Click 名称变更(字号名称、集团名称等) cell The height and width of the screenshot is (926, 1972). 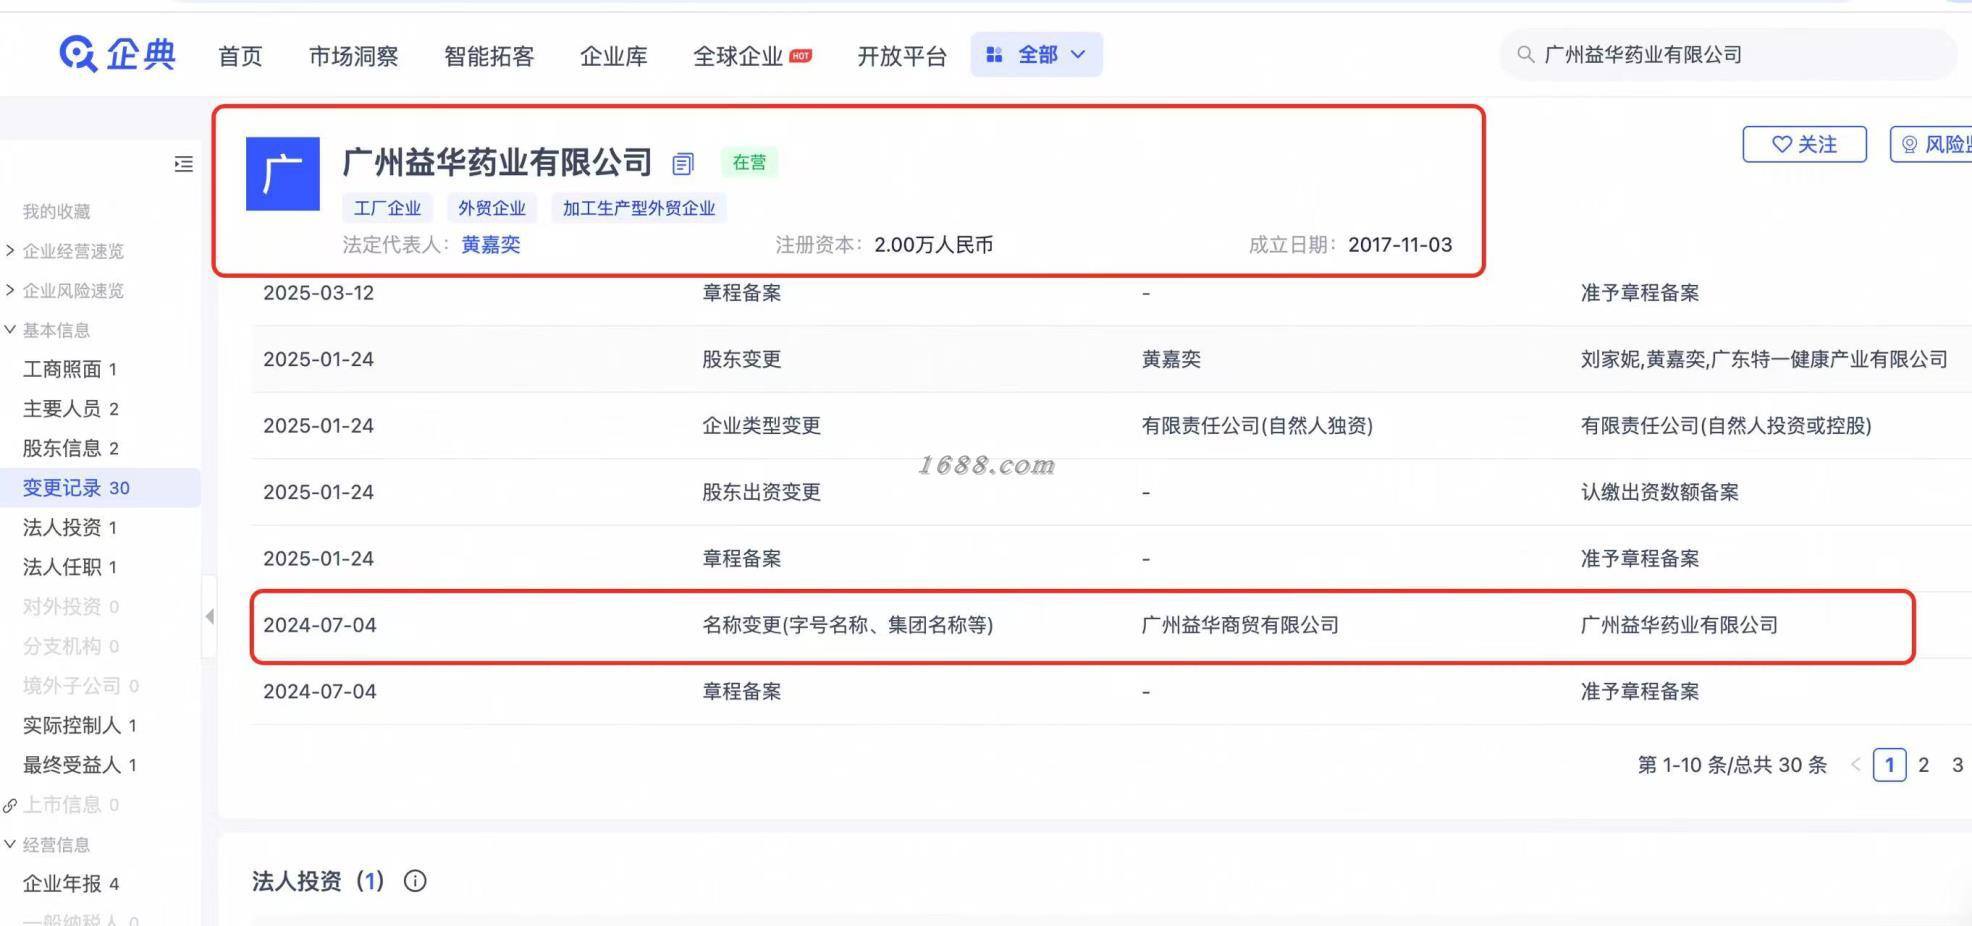[x=848, y=625]
